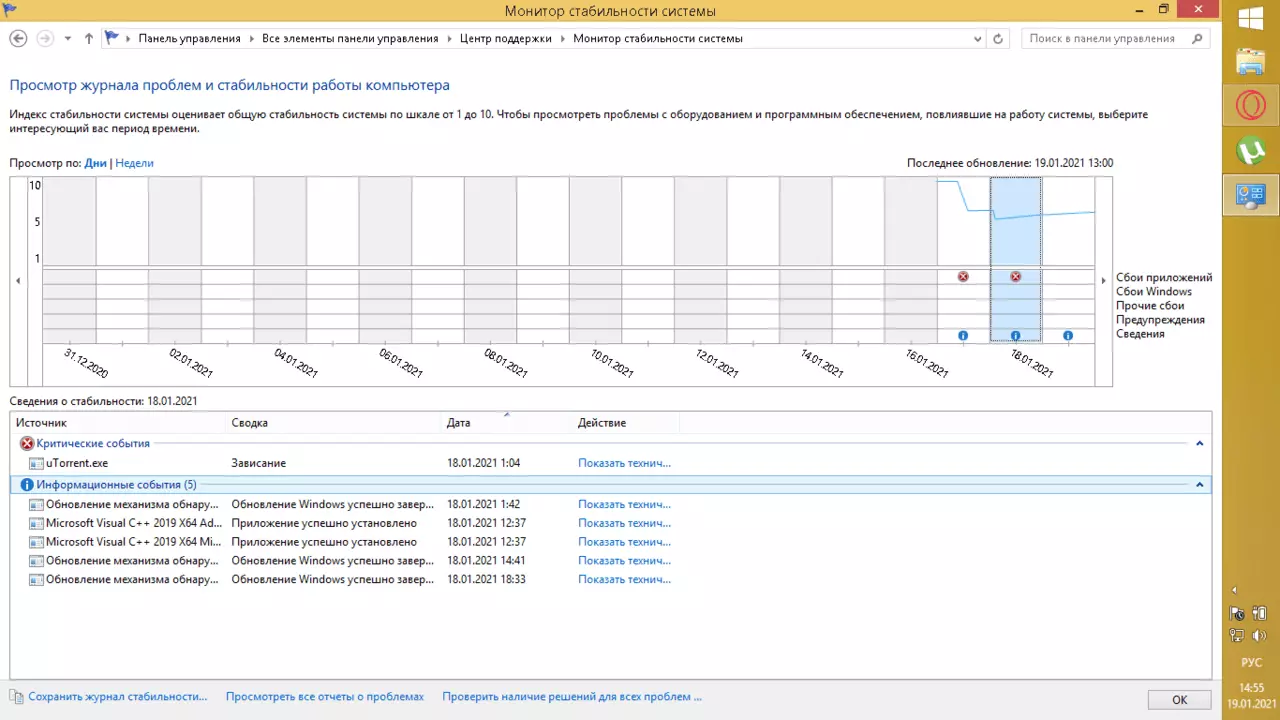This screenshot has height=720, width=1280.
Task: Collapse "Информационные события (5)" with its chevron
Action: (x=1200, y=485)
